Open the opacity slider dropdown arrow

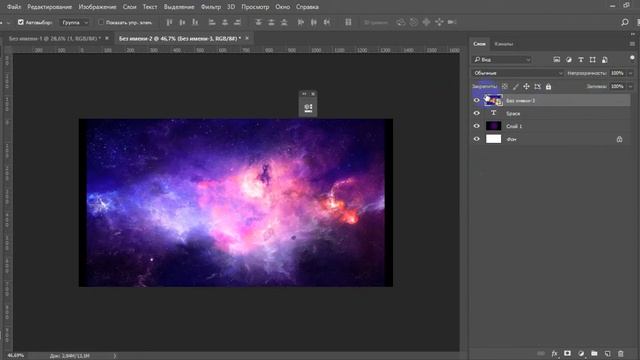630,73
